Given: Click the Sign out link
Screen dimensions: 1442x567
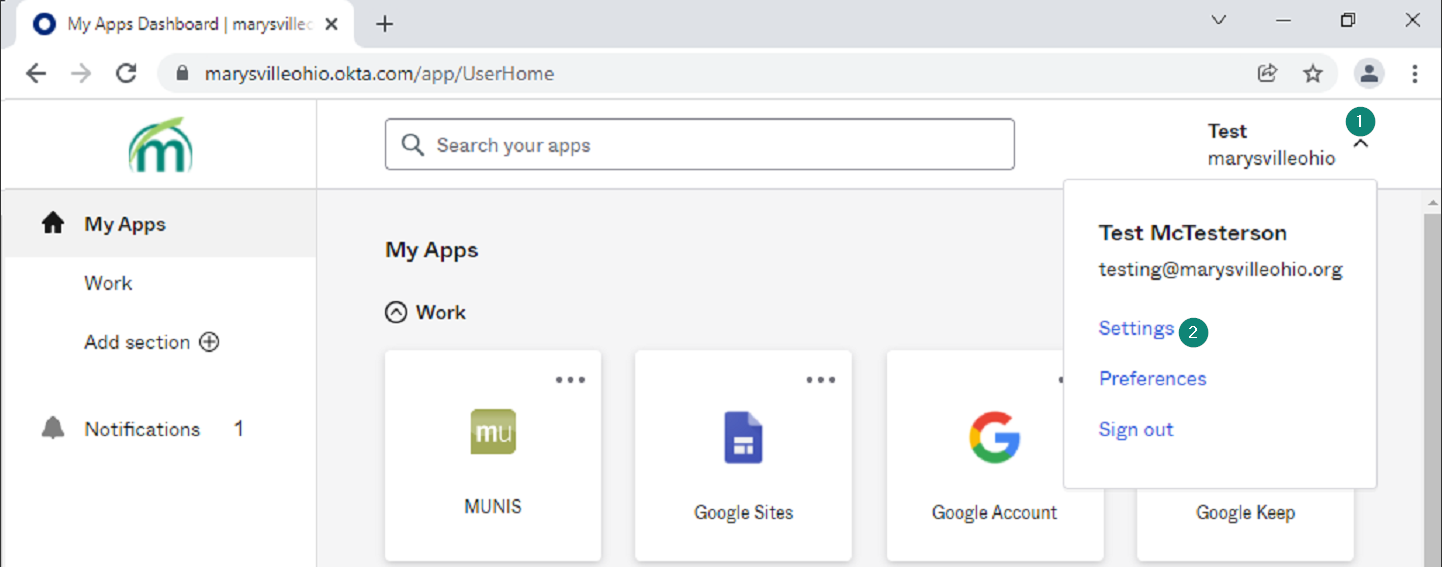Looking at the screenshot, I should pos(1136,429).
